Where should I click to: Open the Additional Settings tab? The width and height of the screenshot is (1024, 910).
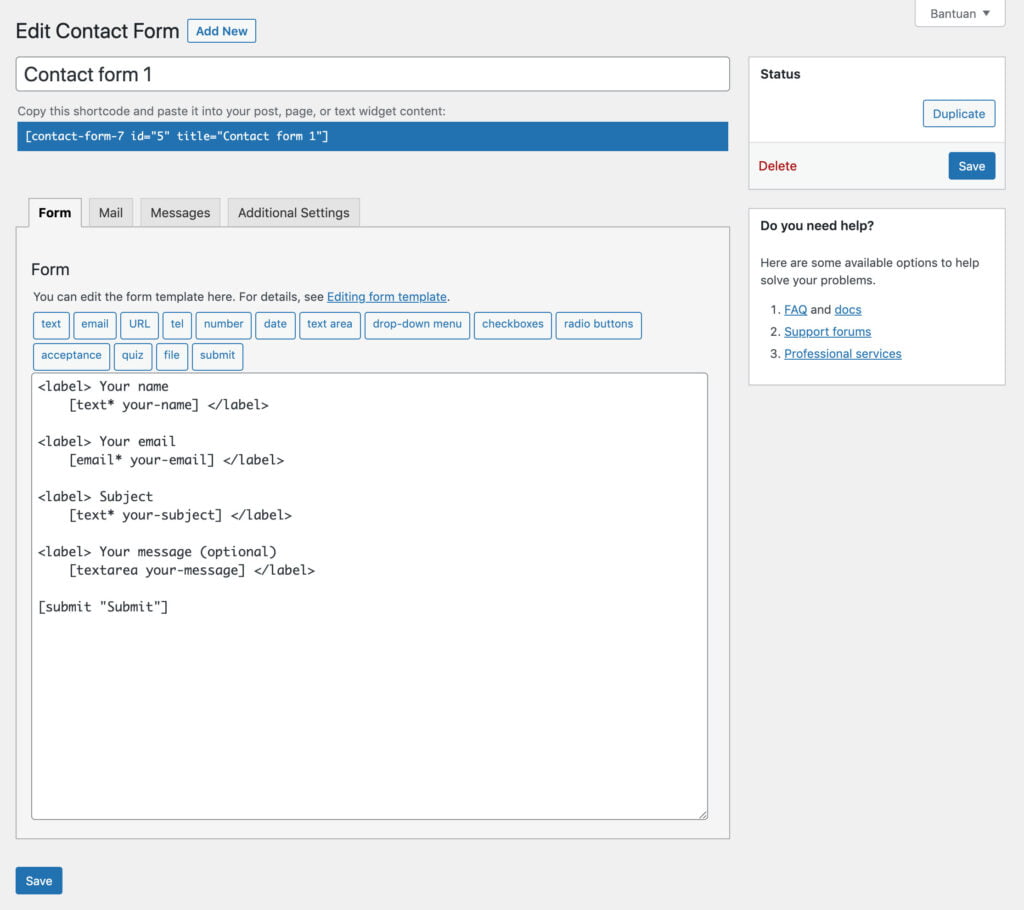coord(293,212)
